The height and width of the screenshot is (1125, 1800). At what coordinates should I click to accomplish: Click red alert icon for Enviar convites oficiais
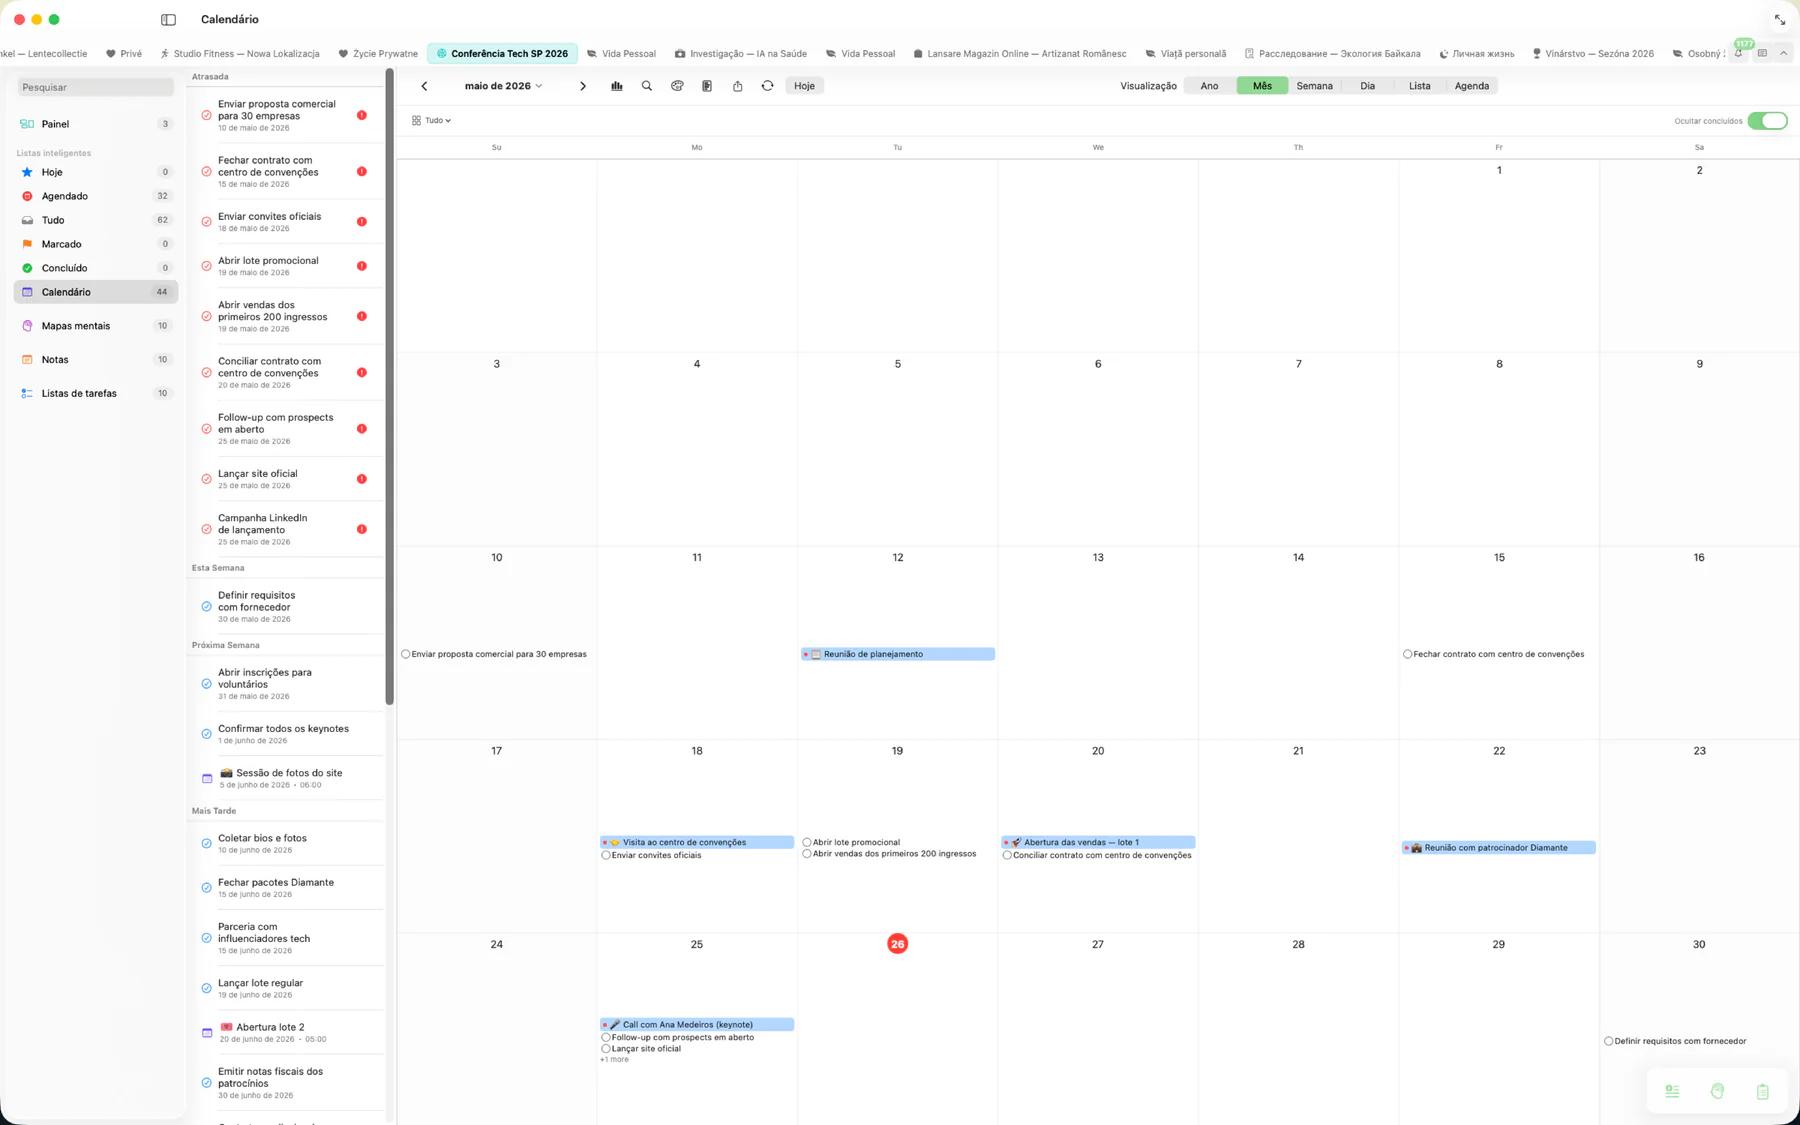click(362, 222)
